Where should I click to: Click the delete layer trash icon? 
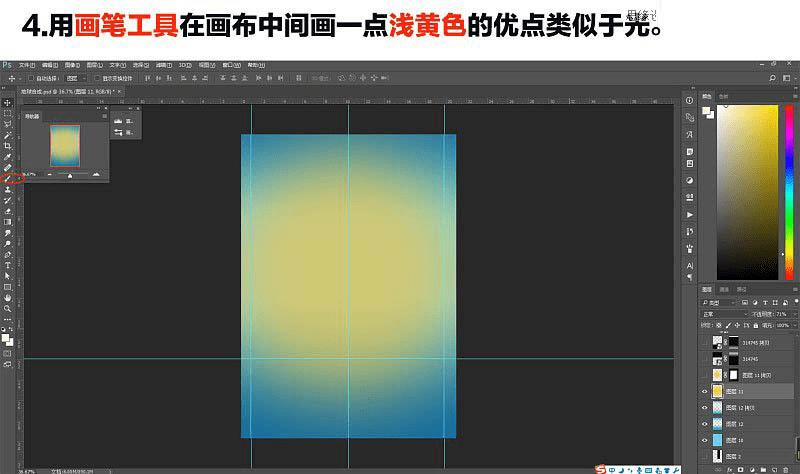[786, 469]
